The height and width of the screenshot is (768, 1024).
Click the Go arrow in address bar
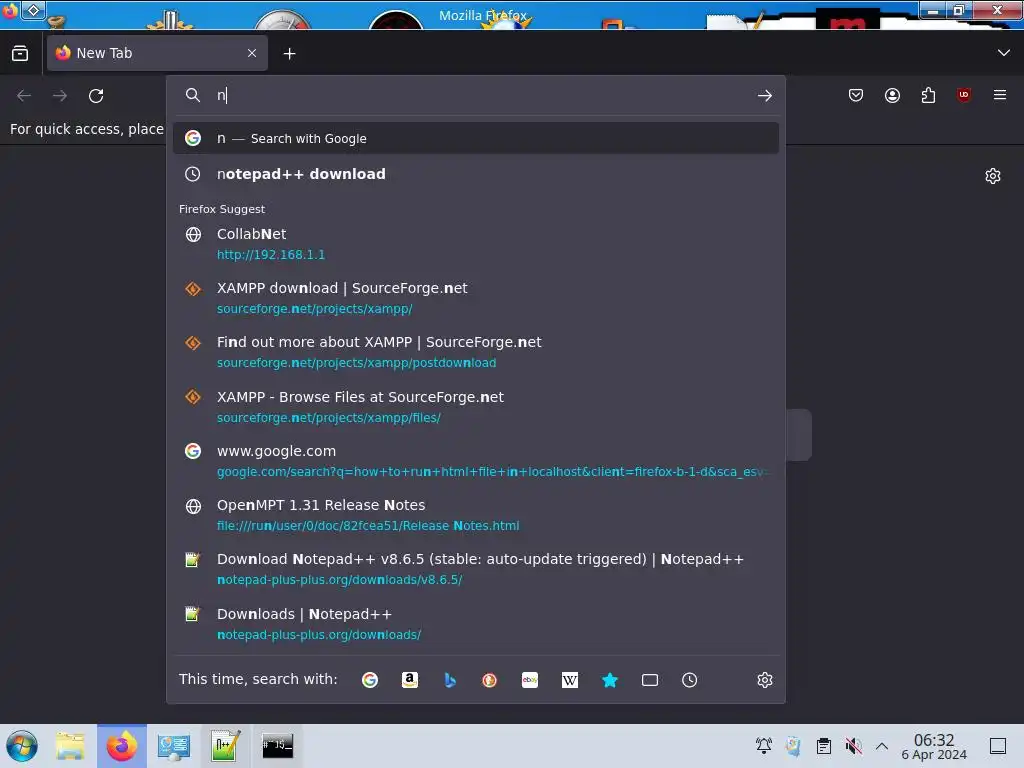pyautogui.click(x=765, y=96)
